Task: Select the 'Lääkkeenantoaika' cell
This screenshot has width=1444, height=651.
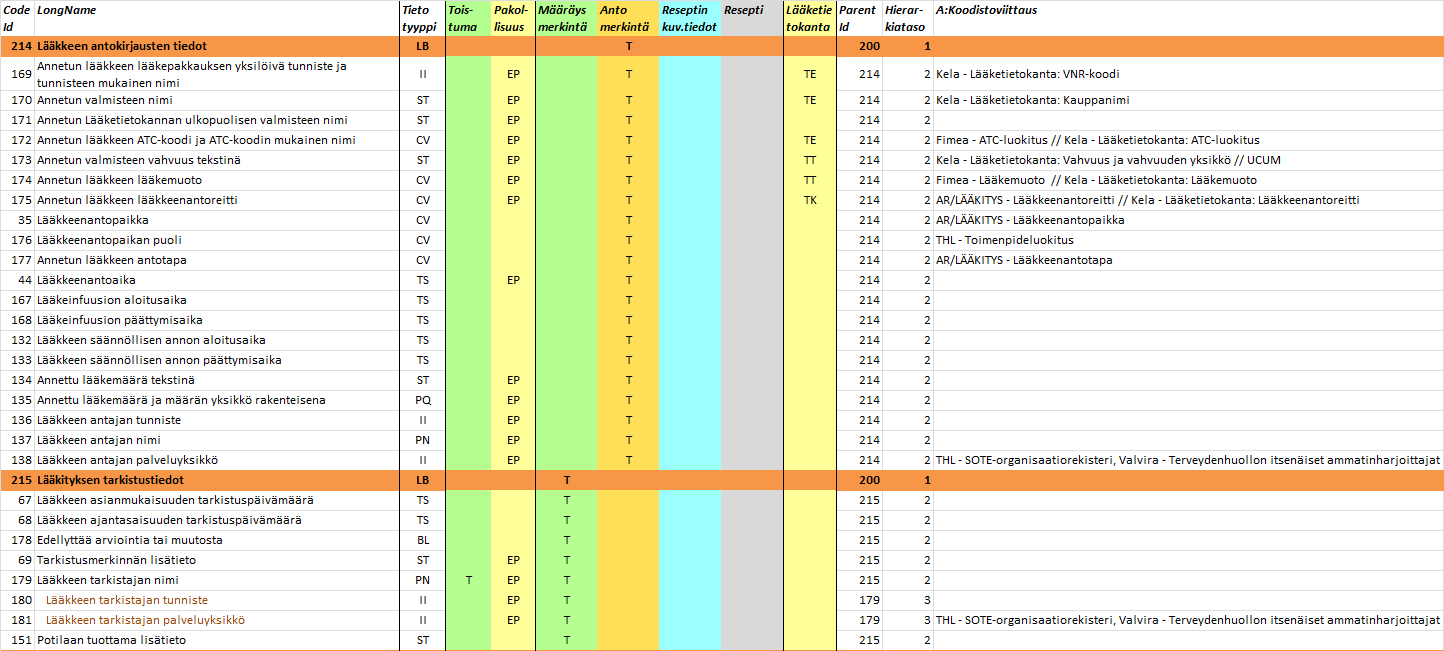Action: coord(217,280)
